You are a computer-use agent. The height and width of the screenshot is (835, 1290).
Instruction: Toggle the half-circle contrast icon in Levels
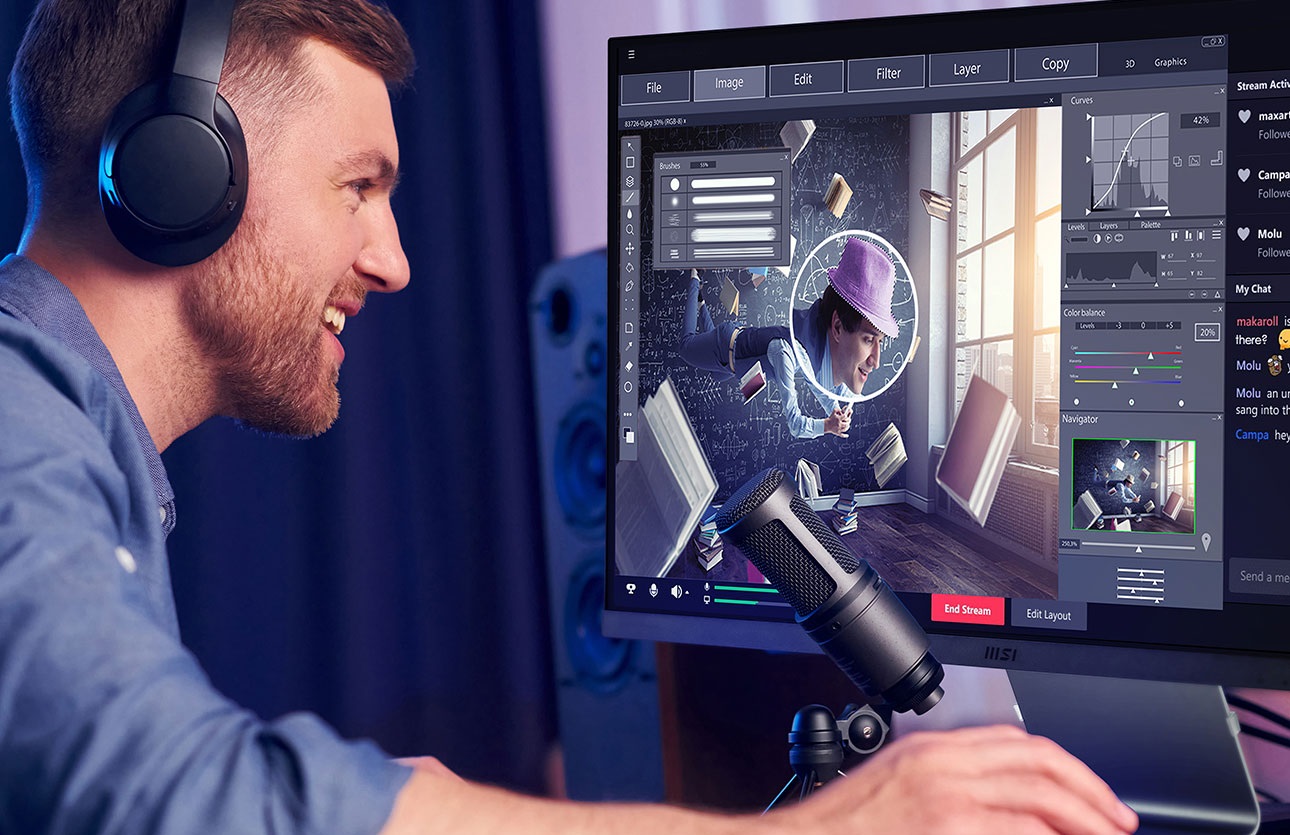click(1096, 238)
